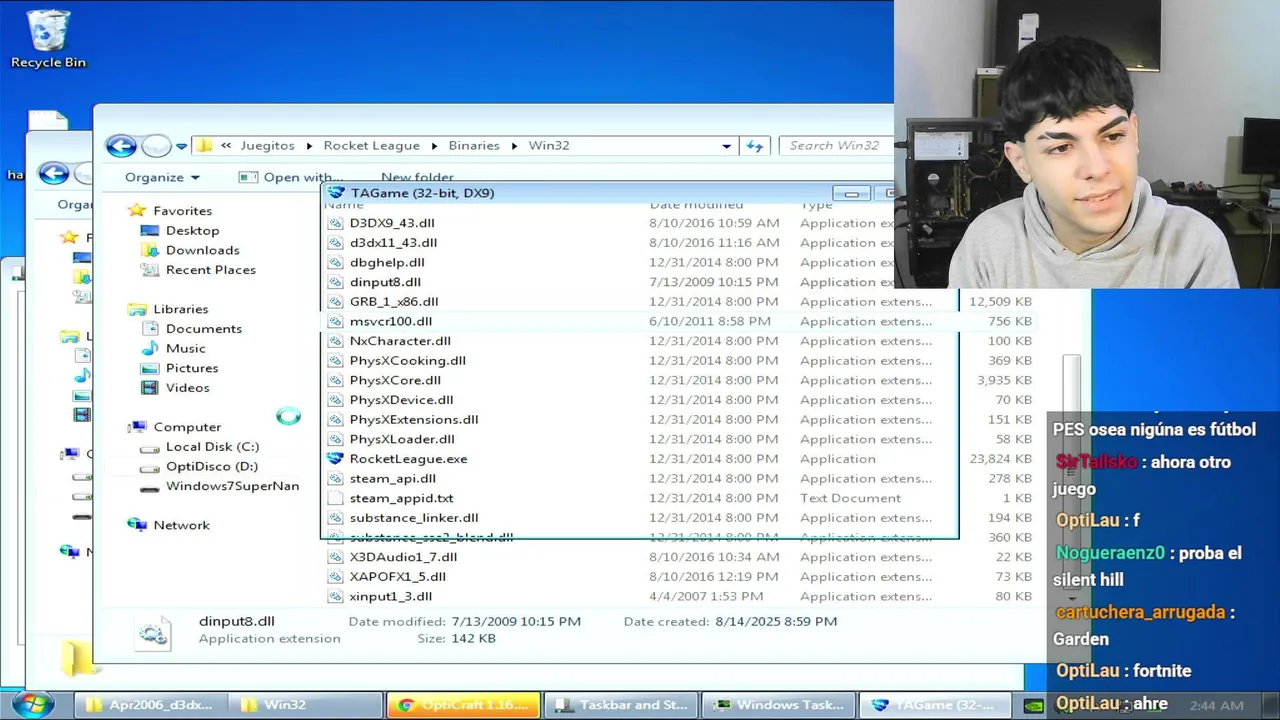
Task: Click the Videos library icon
Action: coord(150,388)
